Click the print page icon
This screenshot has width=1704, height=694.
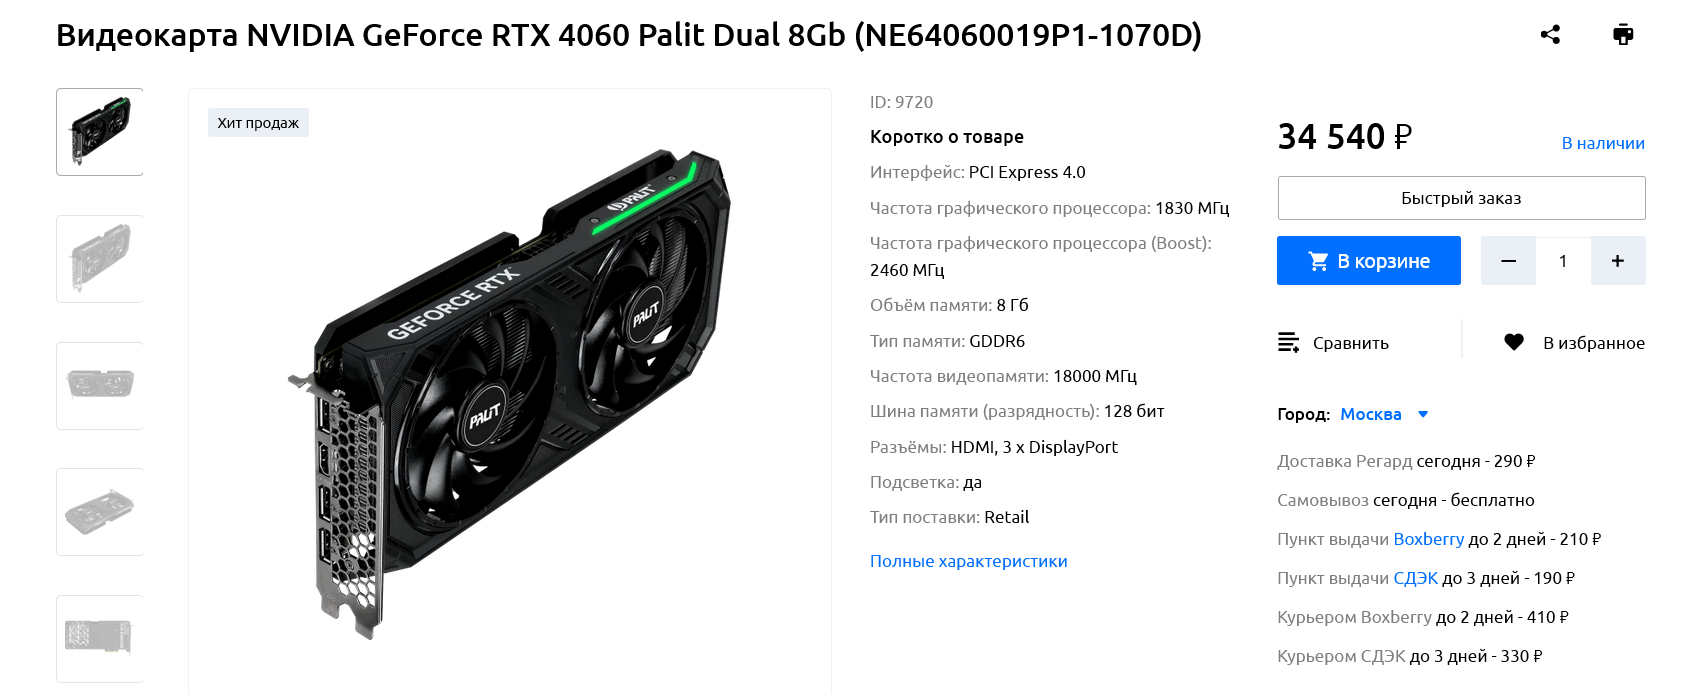coord(1623,35)
